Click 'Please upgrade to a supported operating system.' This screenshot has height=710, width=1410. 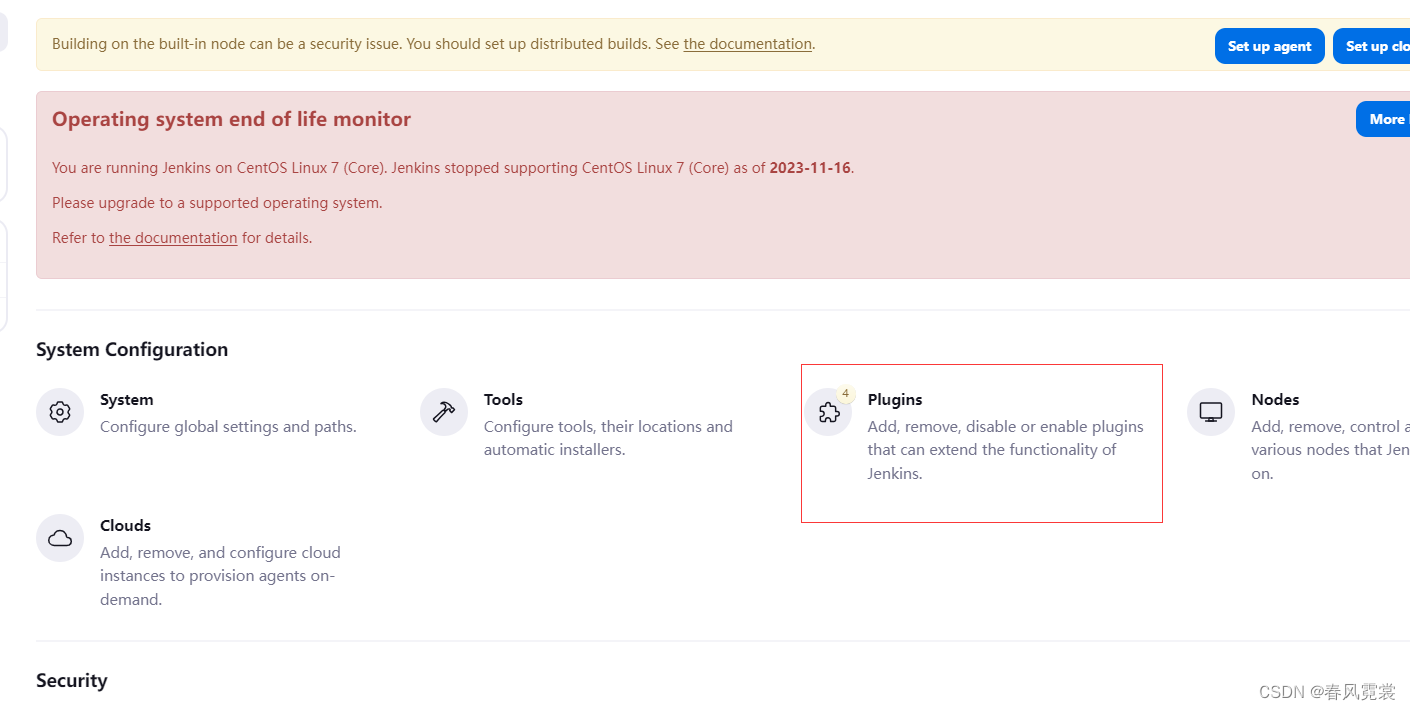217,203
